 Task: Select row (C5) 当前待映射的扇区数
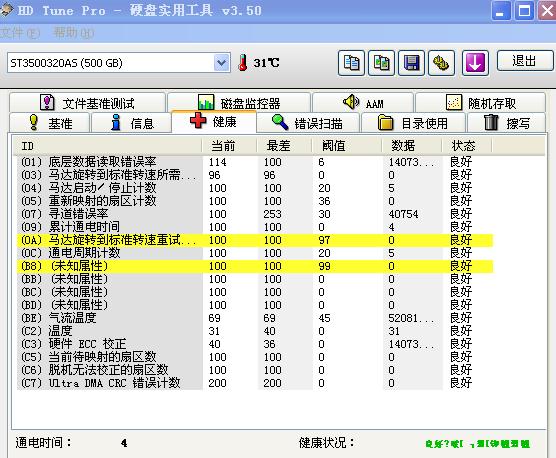pyautogui.click(x=255, y=357)
